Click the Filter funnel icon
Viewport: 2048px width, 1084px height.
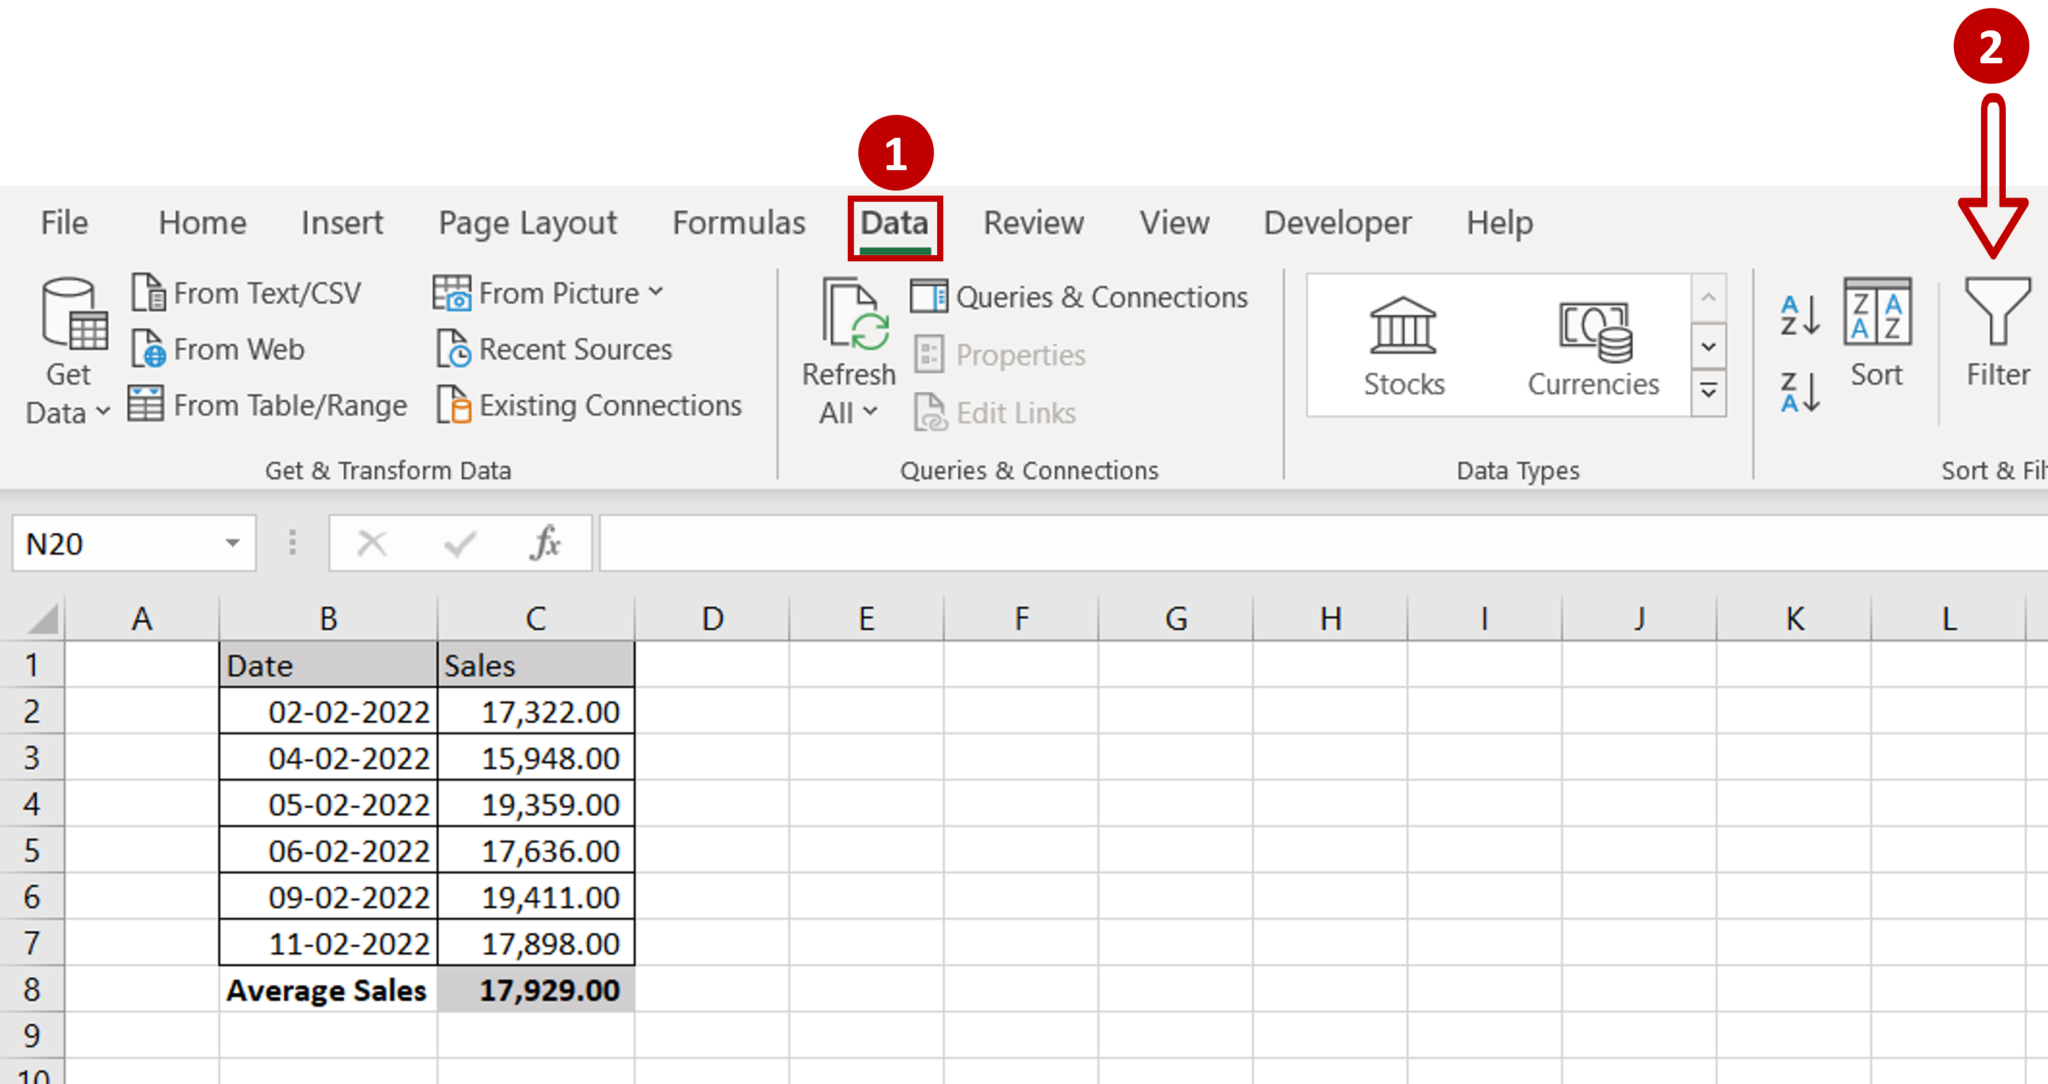click(1997, 311)
